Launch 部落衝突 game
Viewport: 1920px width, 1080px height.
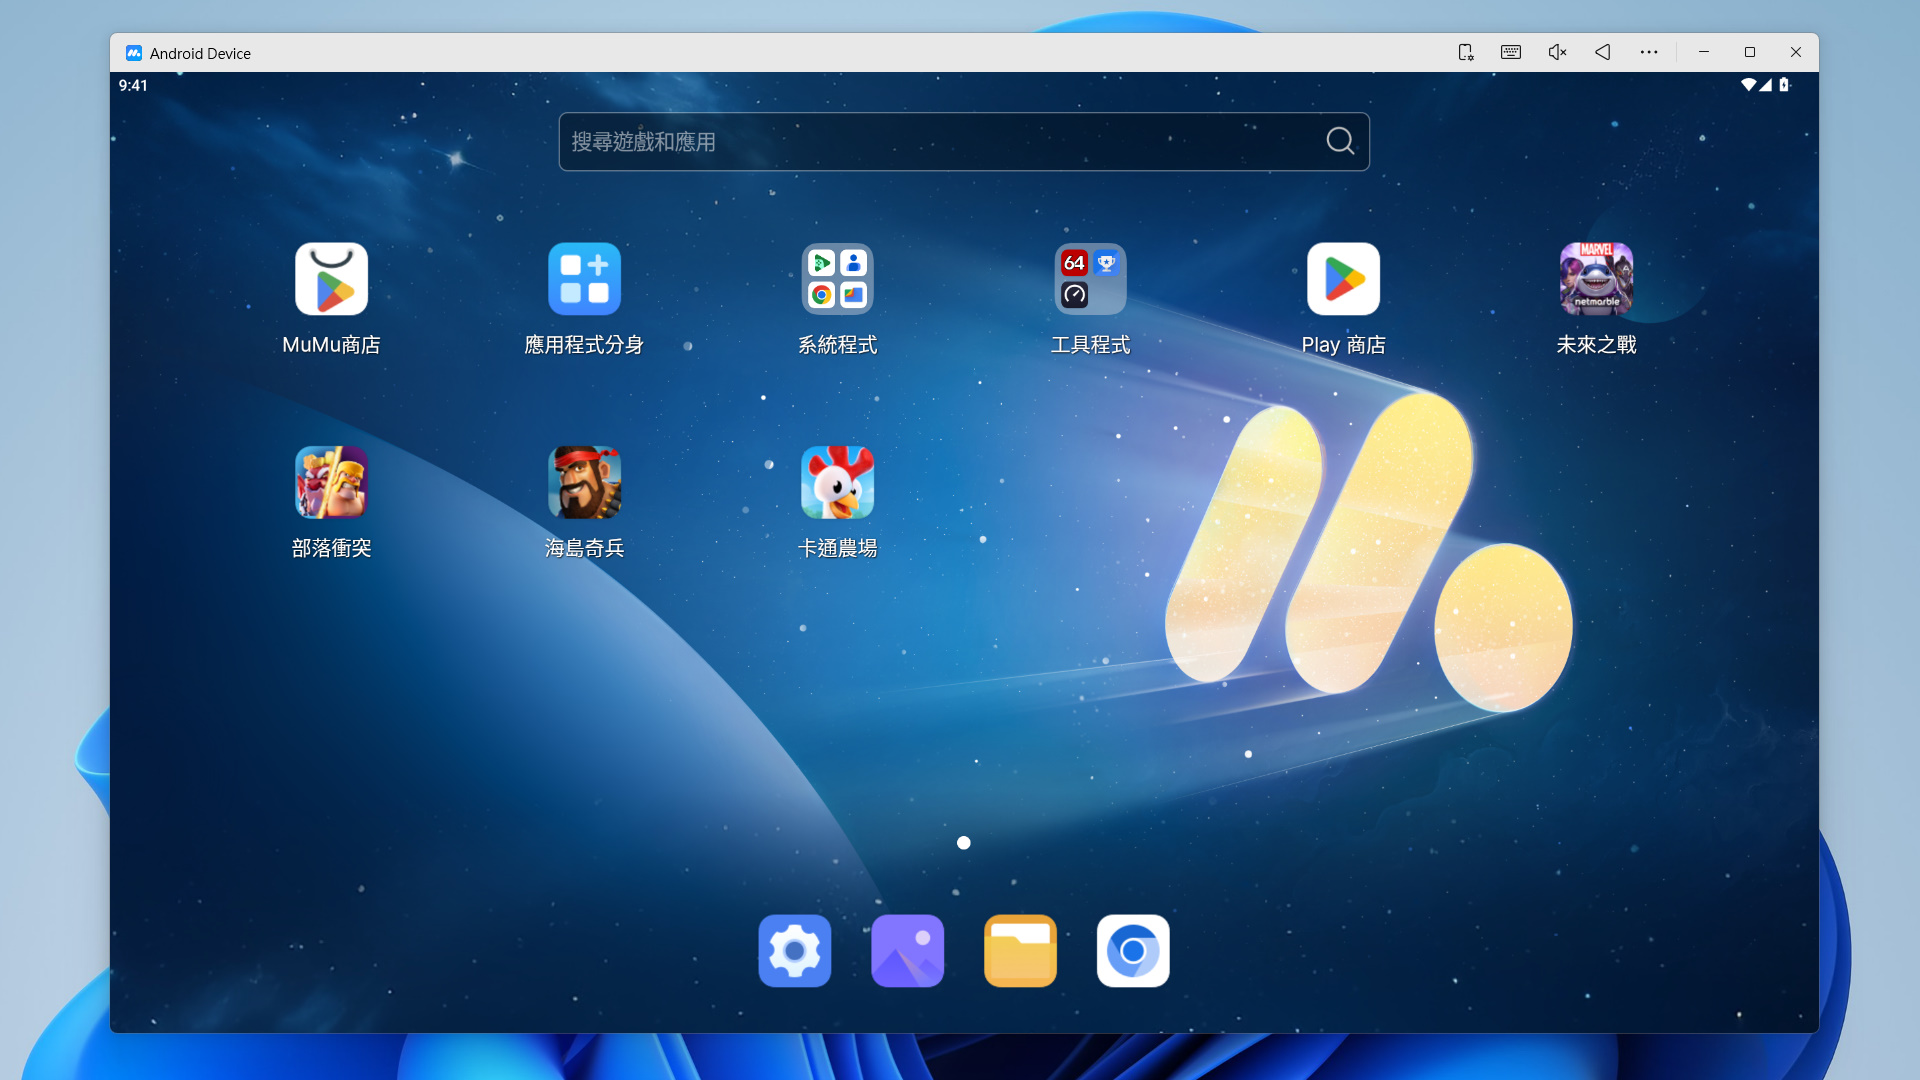(x=331, y=482)
